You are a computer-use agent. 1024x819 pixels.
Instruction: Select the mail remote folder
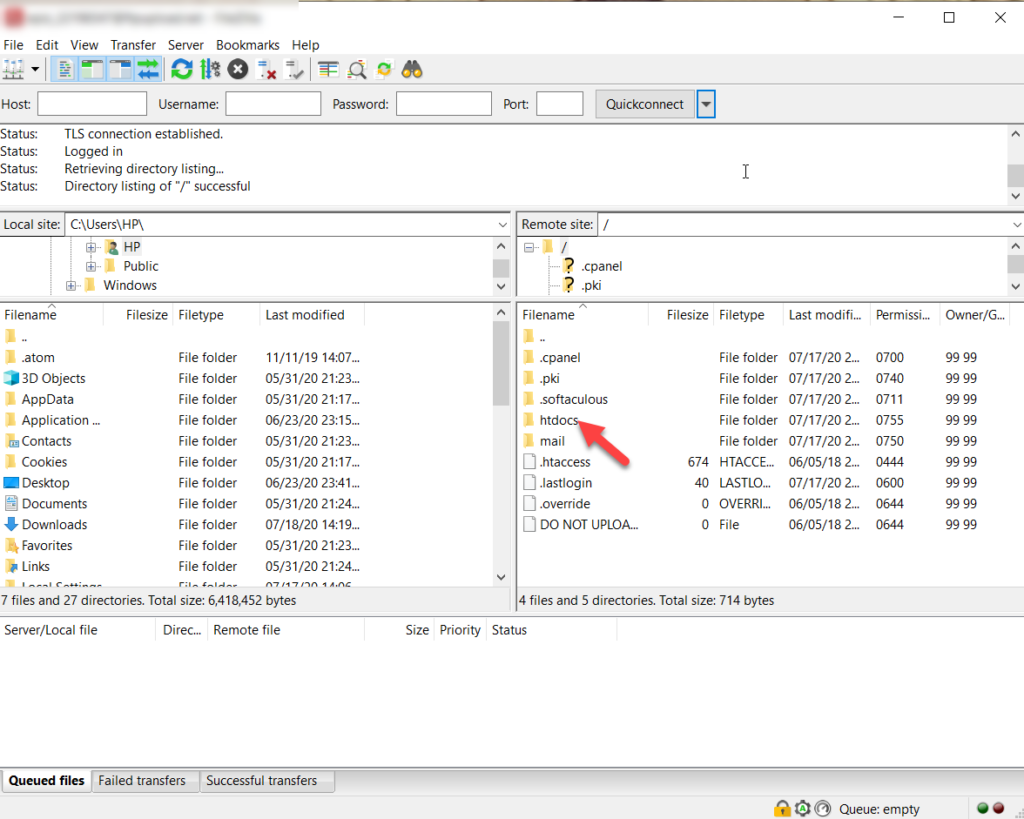pos(552,441)
